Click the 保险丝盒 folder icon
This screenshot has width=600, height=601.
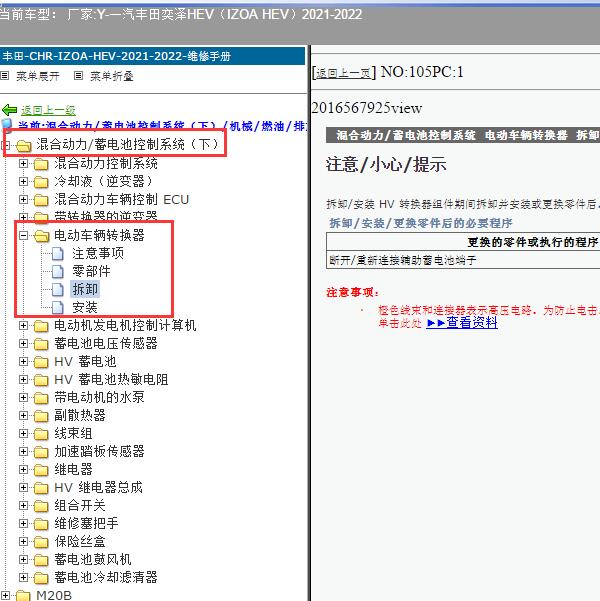pos(41,542)
